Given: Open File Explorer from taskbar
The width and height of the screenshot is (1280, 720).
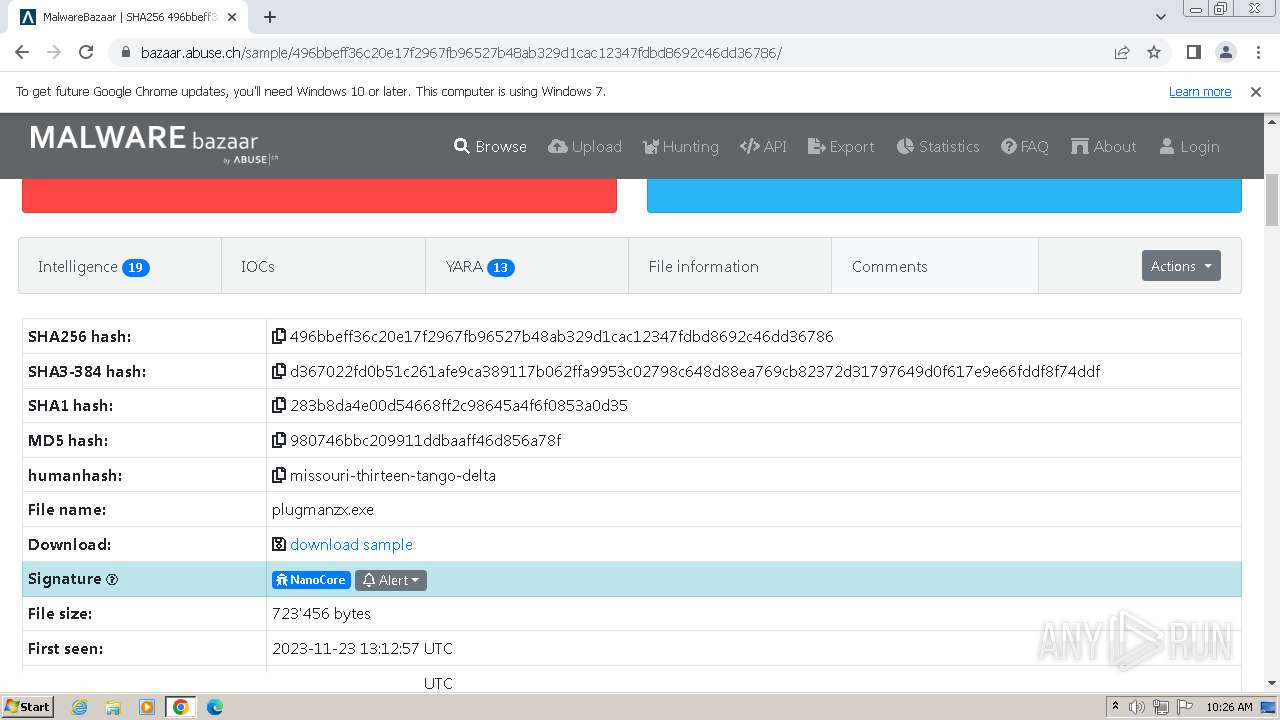Looking at the screenshot, I should click(x=113, y=707).
